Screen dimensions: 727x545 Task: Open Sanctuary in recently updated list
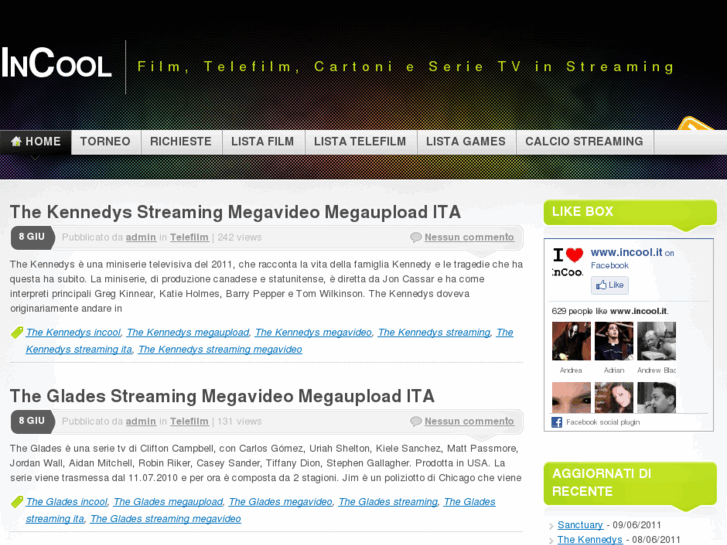click(x=580, y=525)
